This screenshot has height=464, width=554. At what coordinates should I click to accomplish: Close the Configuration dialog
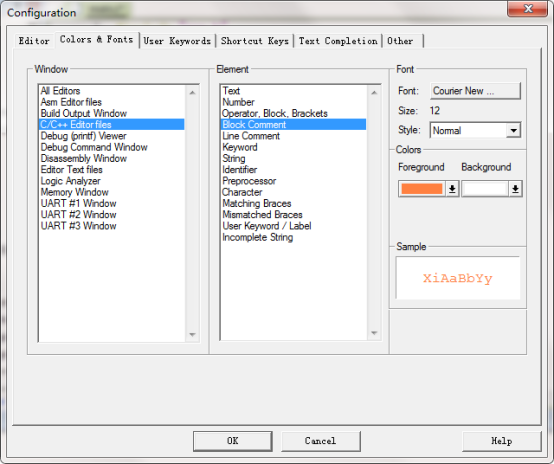coord(528,8)
